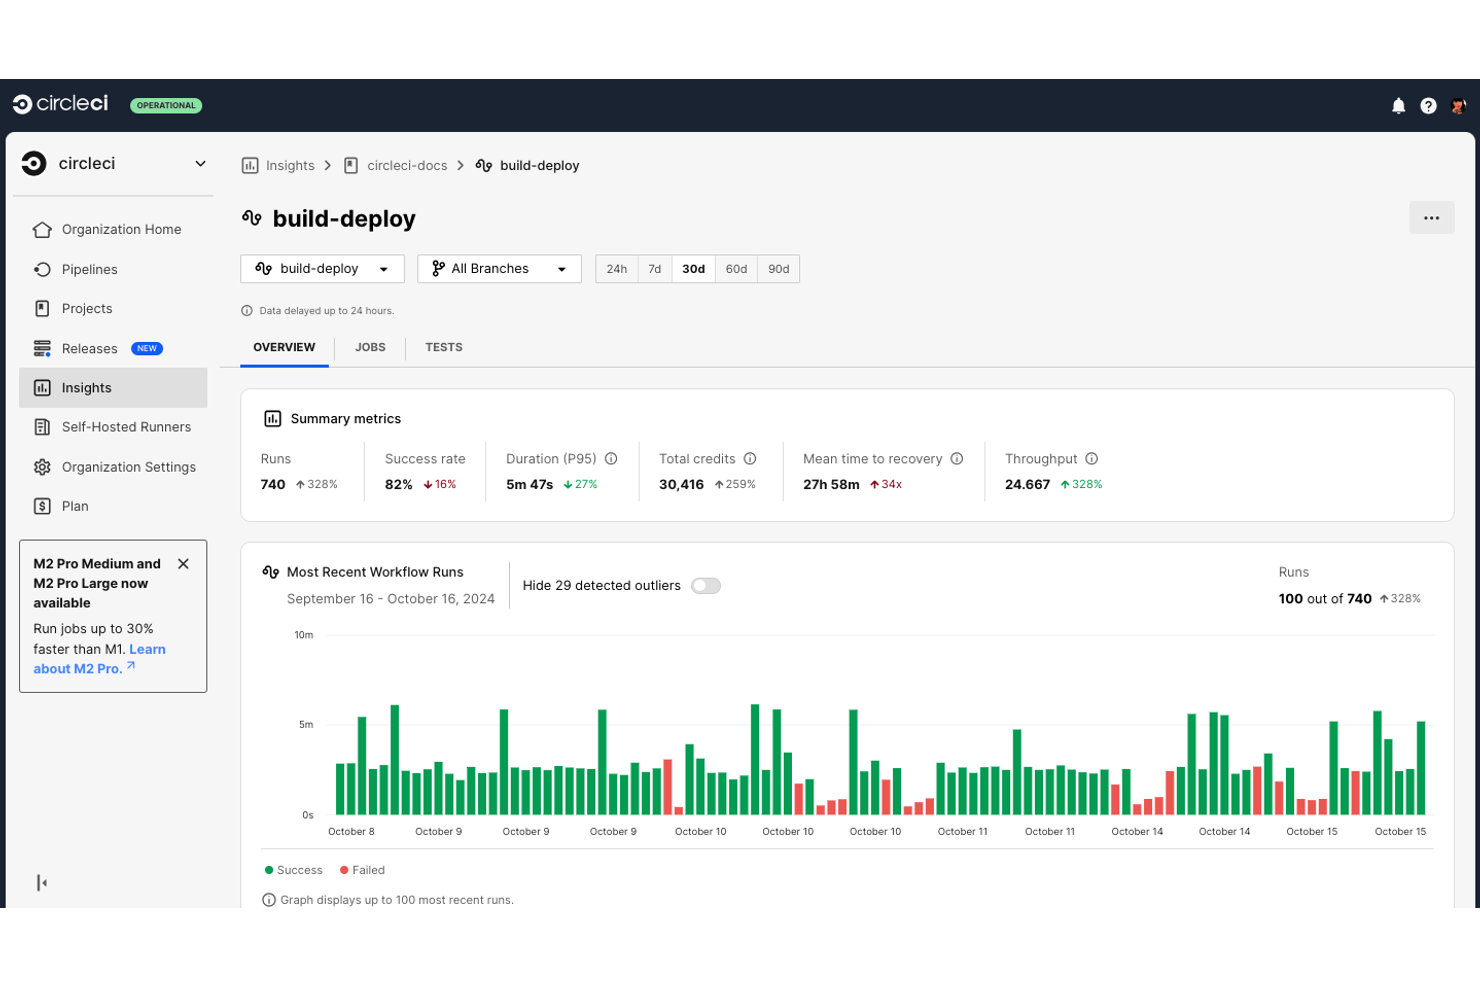Click info icon next to Duration (P95)
The height and width of the screenshot is (987, 1480).
[x=611, y=459]
